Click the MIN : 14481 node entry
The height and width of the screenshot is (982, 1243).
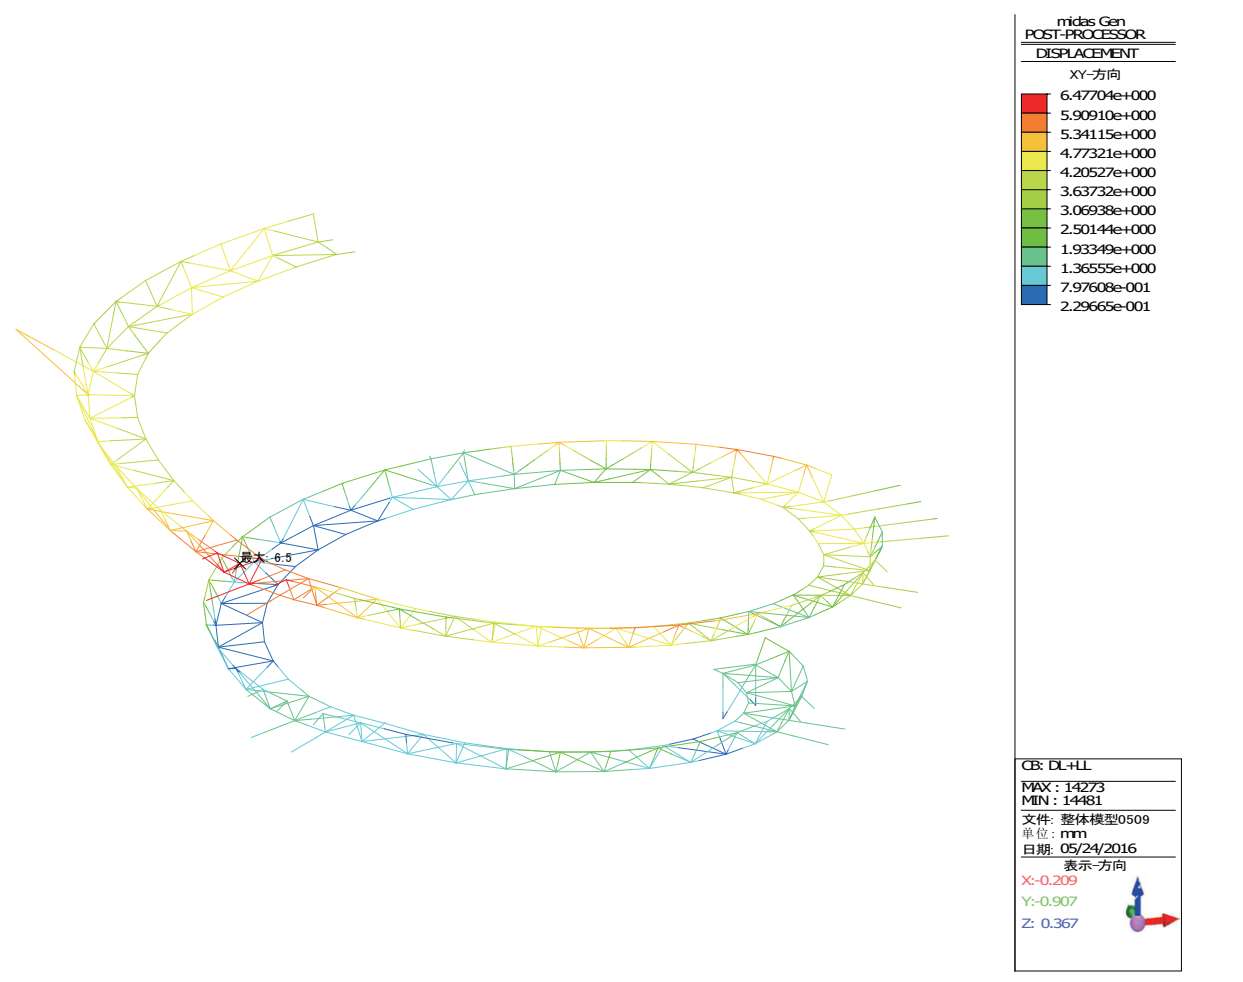(1062, 800)
